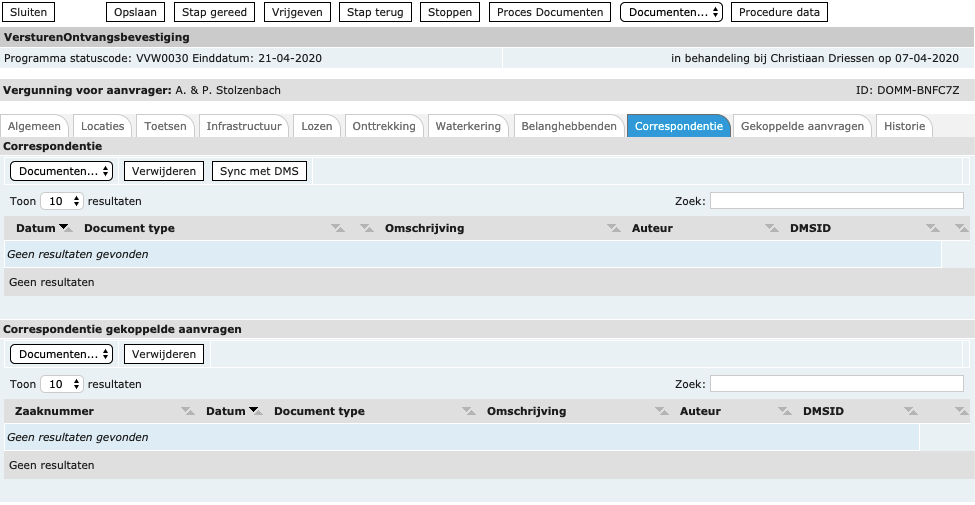
Task: Open the Documenten dropdown in top toolbar
Action: (671, 12)
